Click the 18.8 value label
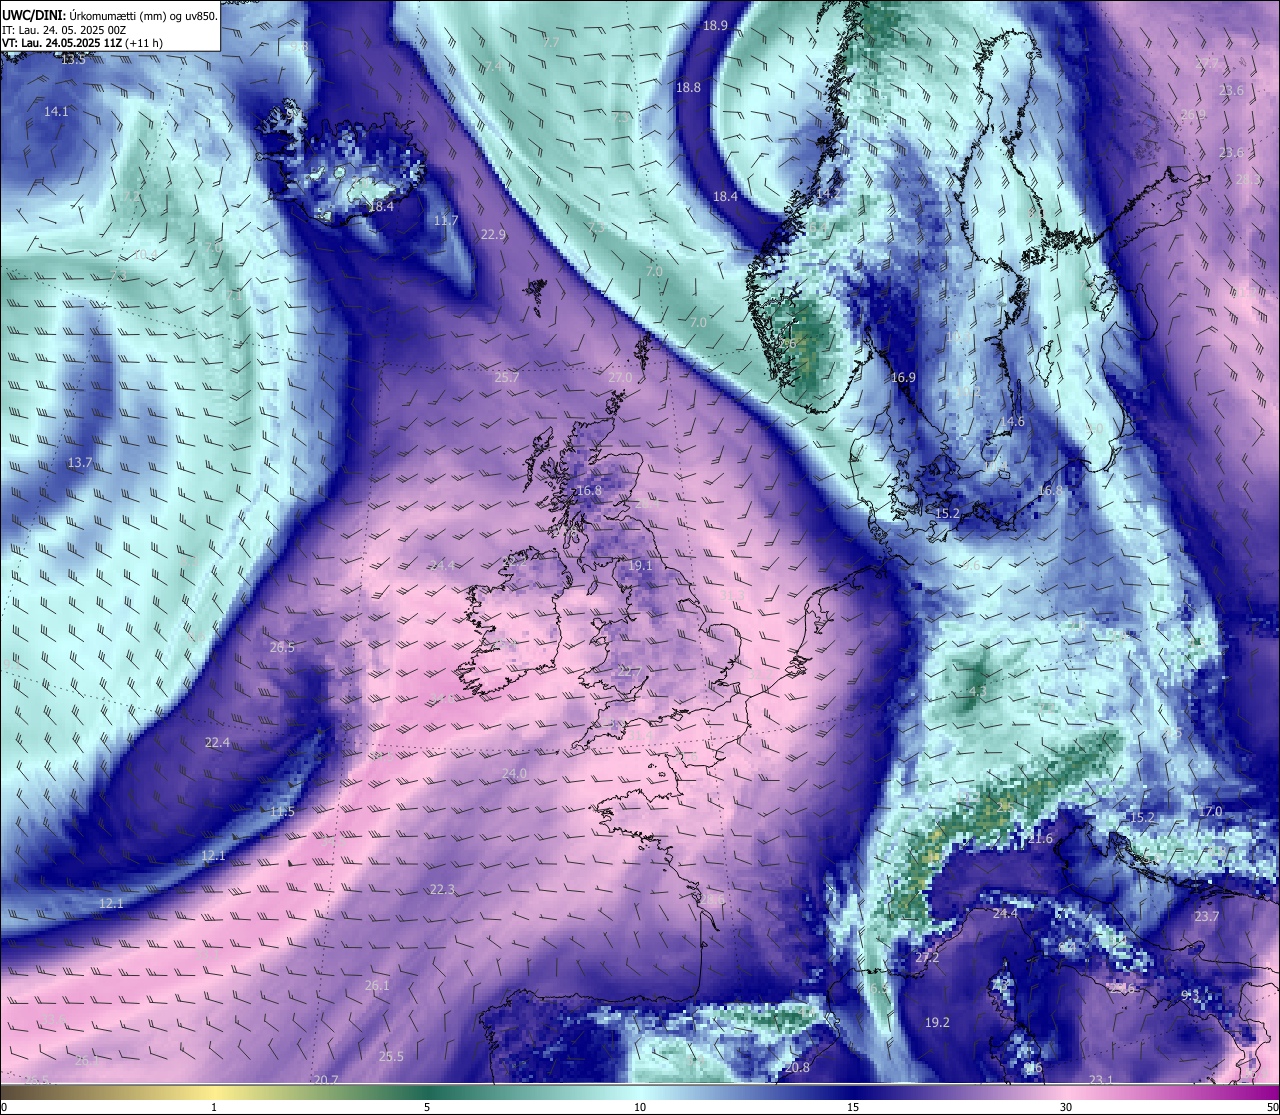Image resolution: width=1280 pixels, height=1115 pixels. click(688, 88)
